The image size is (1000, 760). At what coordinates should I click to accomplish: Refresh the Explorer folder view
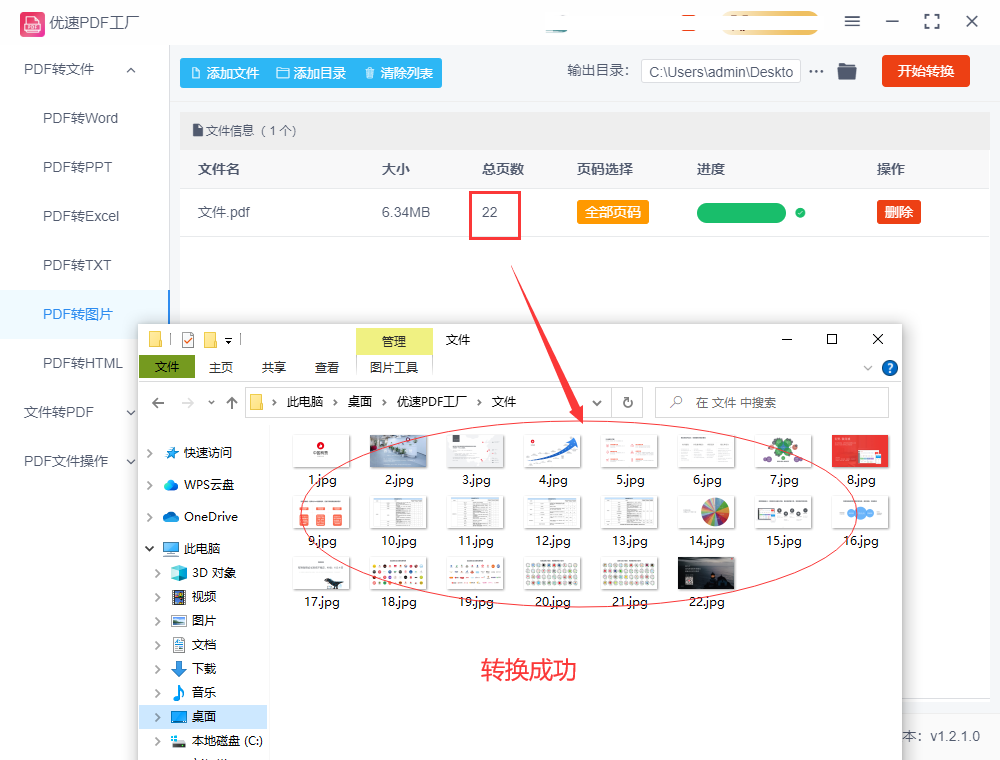point(628,402)
